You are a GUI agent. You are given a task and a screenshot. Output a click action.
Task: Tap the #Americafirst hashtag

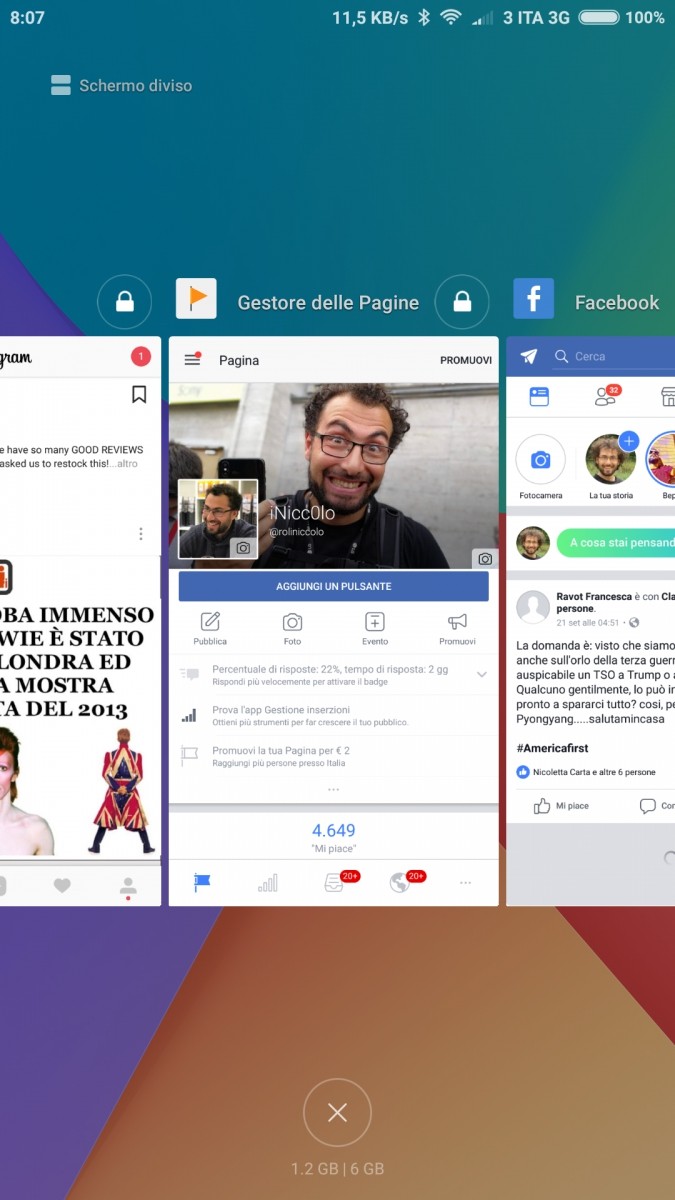pos(552,748)
